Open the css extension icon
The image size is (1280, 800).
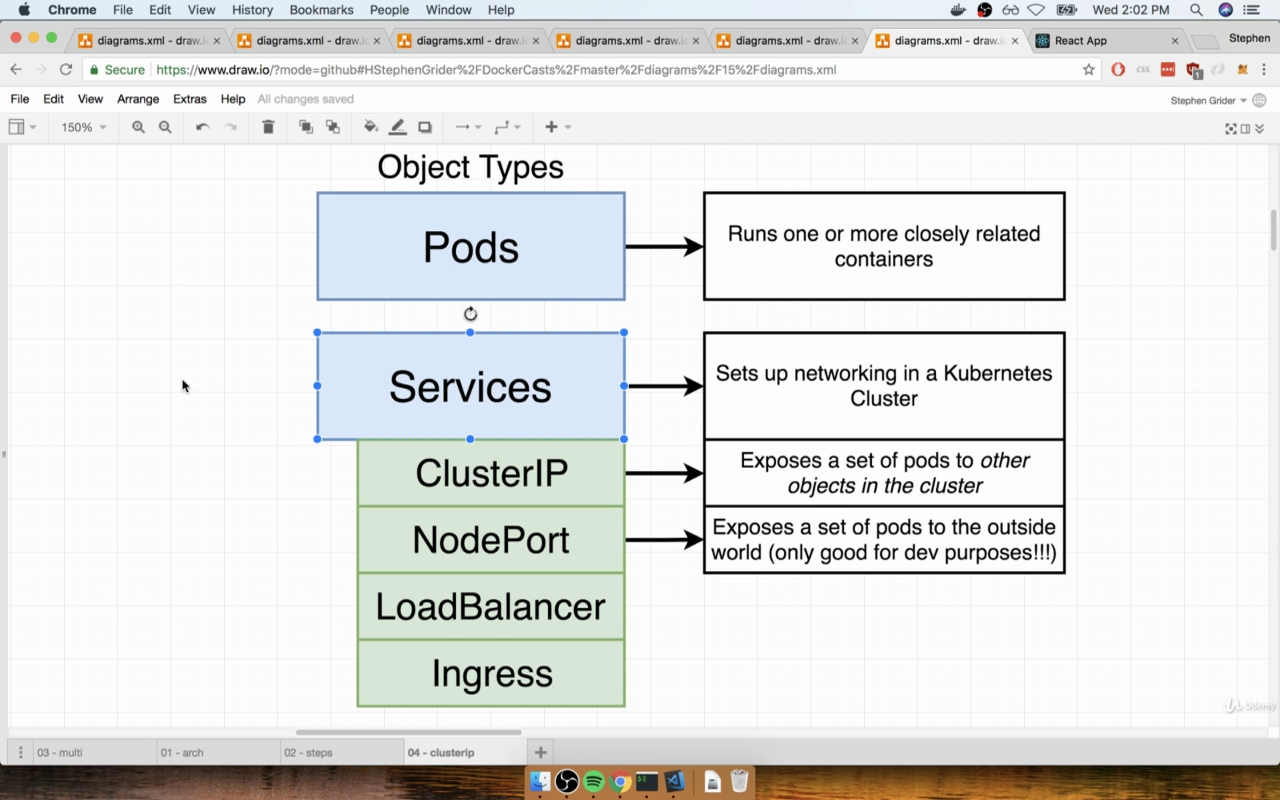[x=1142, y=70]
